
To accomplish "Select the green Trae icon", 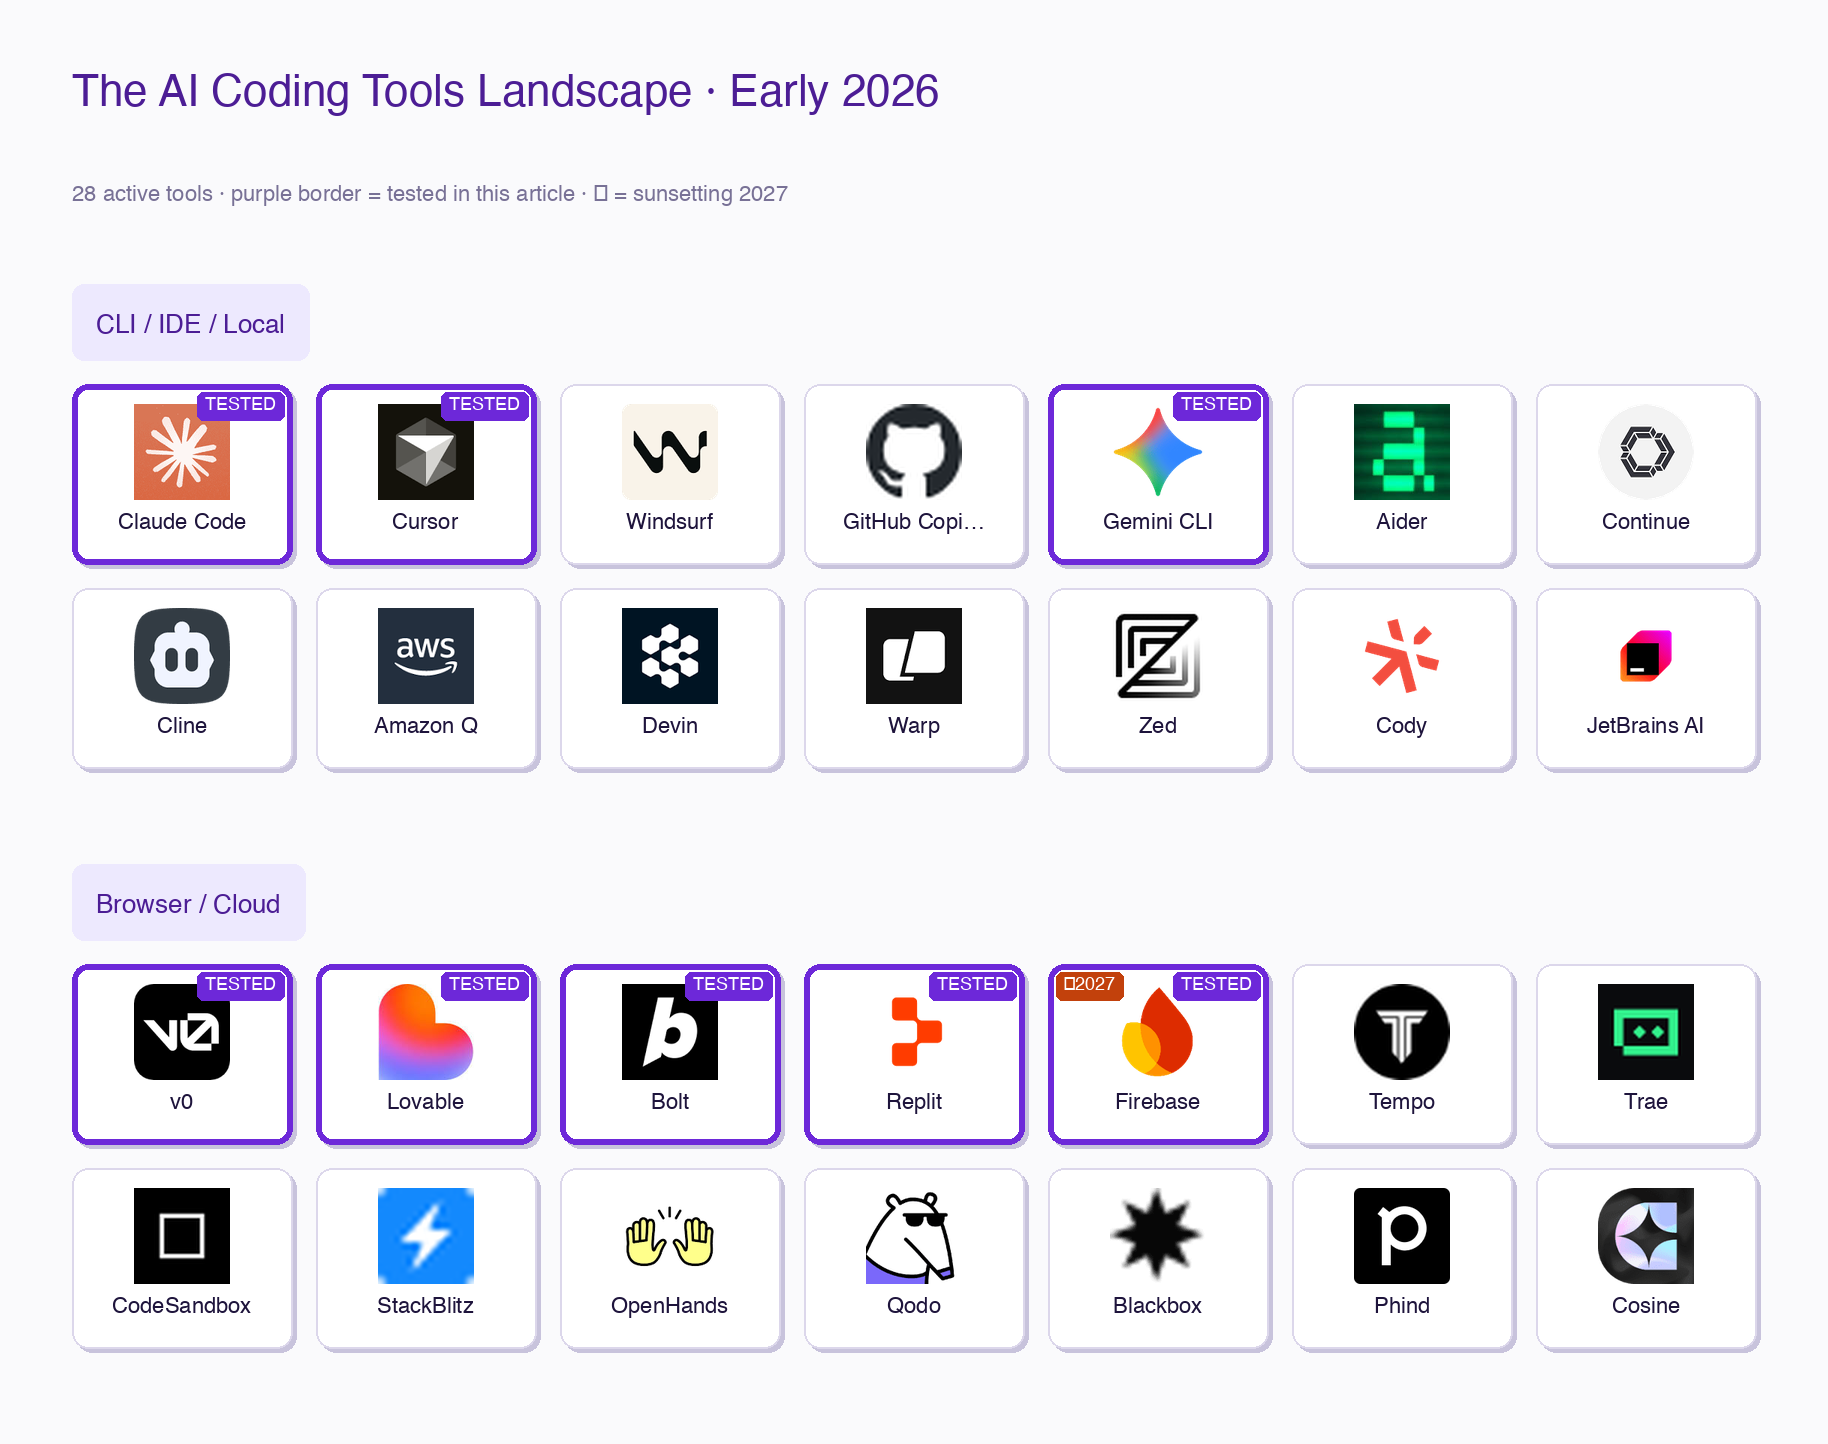I will pos(1646,1032).
